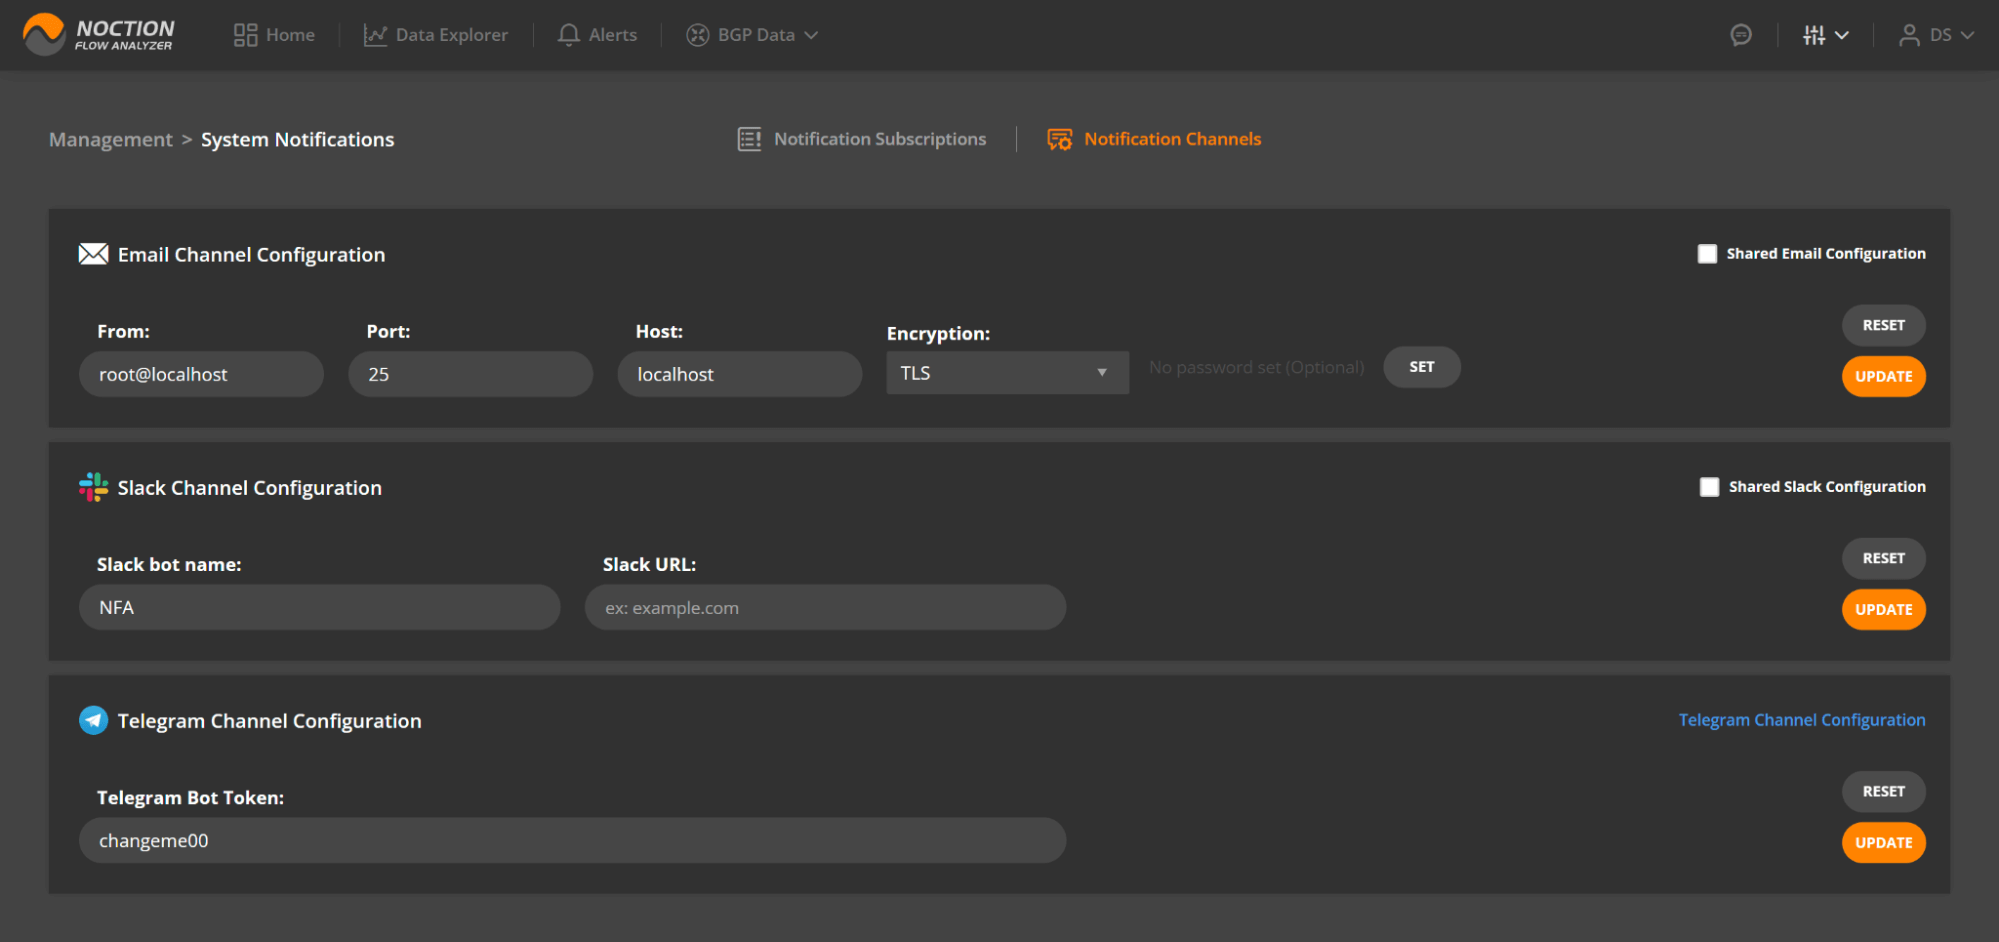Viewport: 1999px width, 942px height.
Task: Expand the settings menu chevron
Action: [x=1842, y=35]
